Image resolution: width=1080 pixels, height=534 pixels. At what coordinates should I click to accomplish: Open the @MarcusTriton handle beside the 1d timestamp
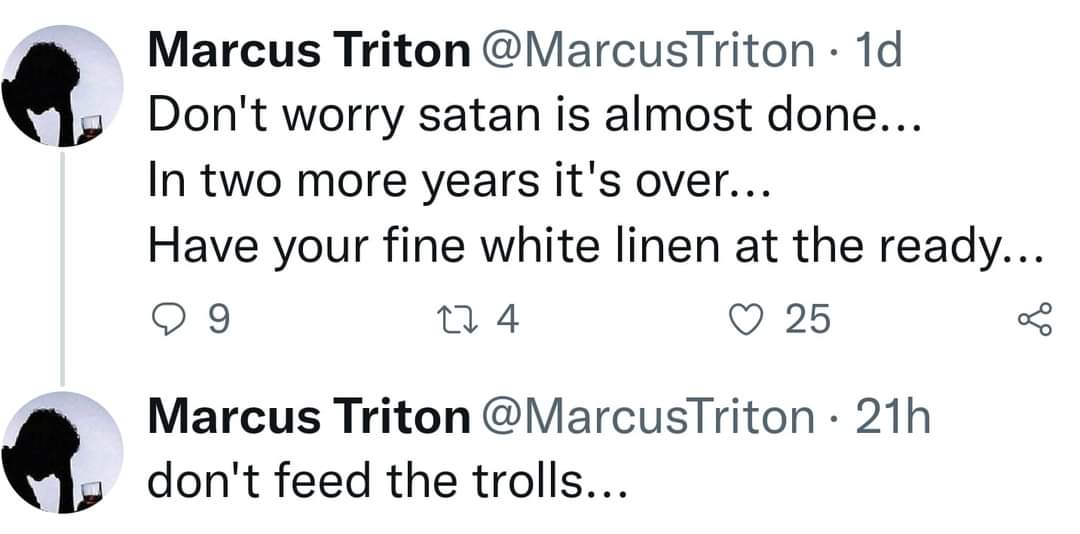pos(647,52)
